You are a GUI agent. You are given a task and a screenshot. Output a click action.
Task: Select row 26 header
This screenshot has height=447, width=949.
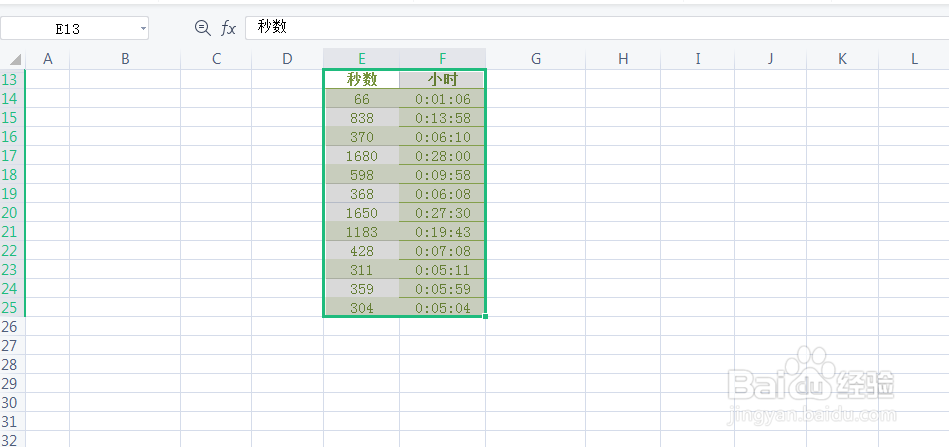tap(12, 327)
